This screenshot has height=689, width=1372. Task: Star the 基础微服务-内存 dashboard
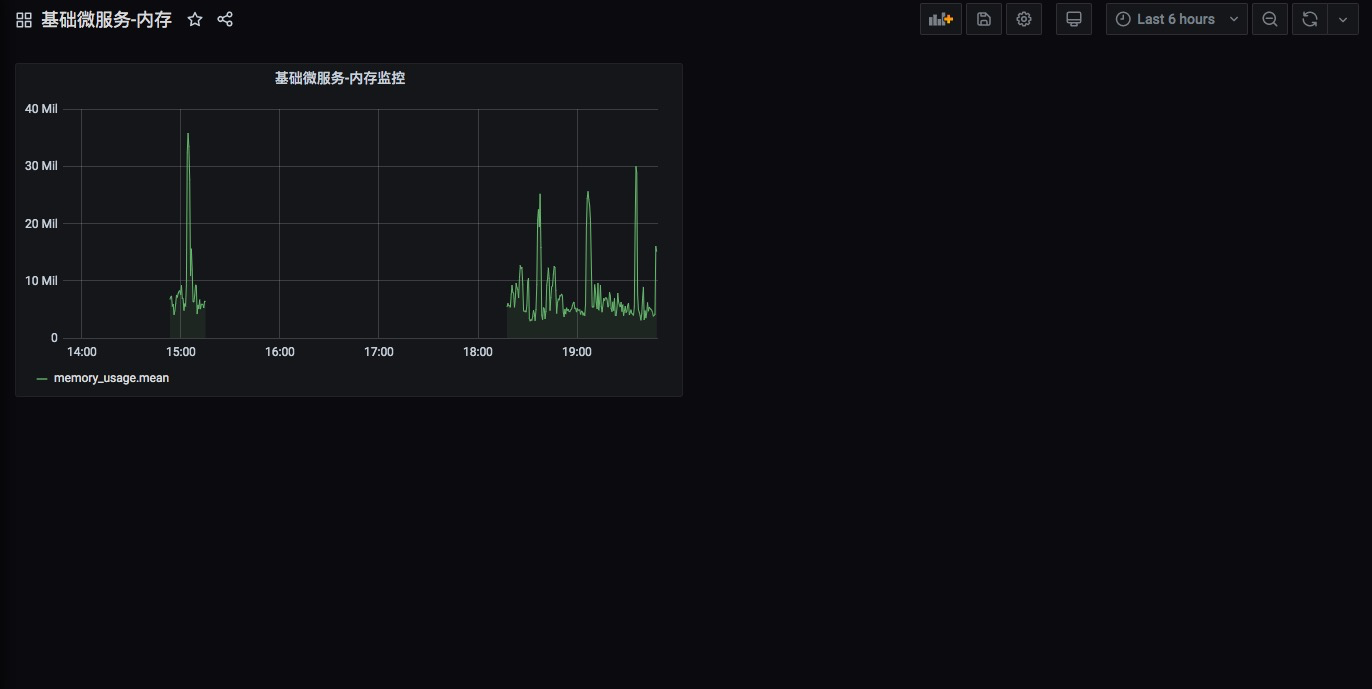[195, 19]
